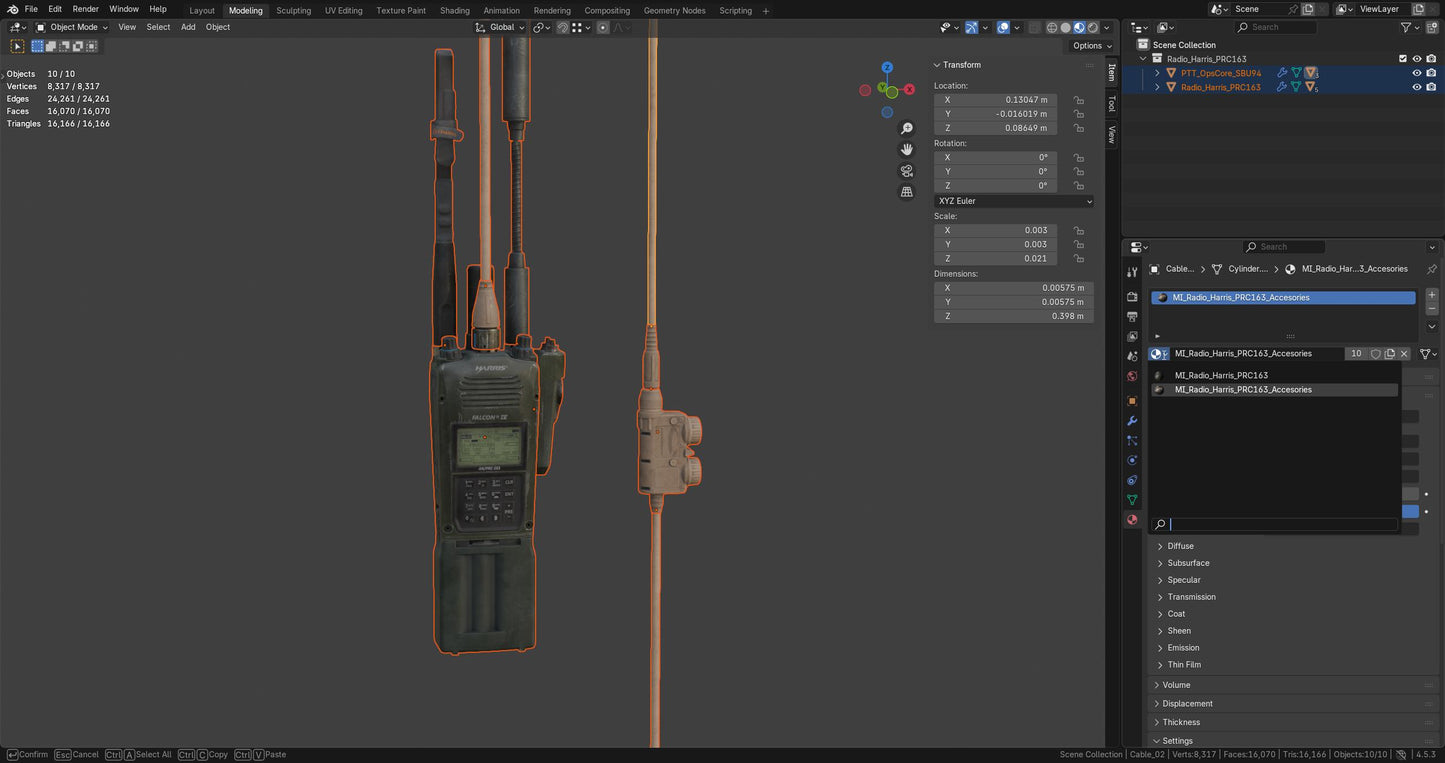This screenshot has width=1445, height=763.
Task: Click the outliner Search field
Action: click(x=1282, y=27)
